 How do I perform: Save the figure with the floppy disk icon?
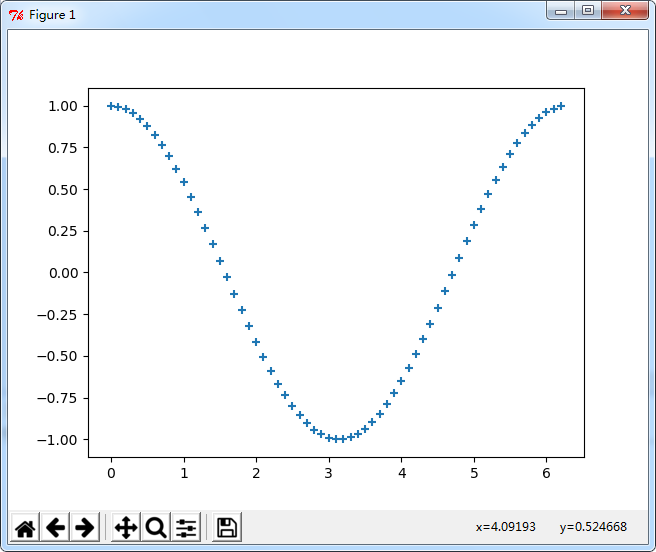point(227,527)
